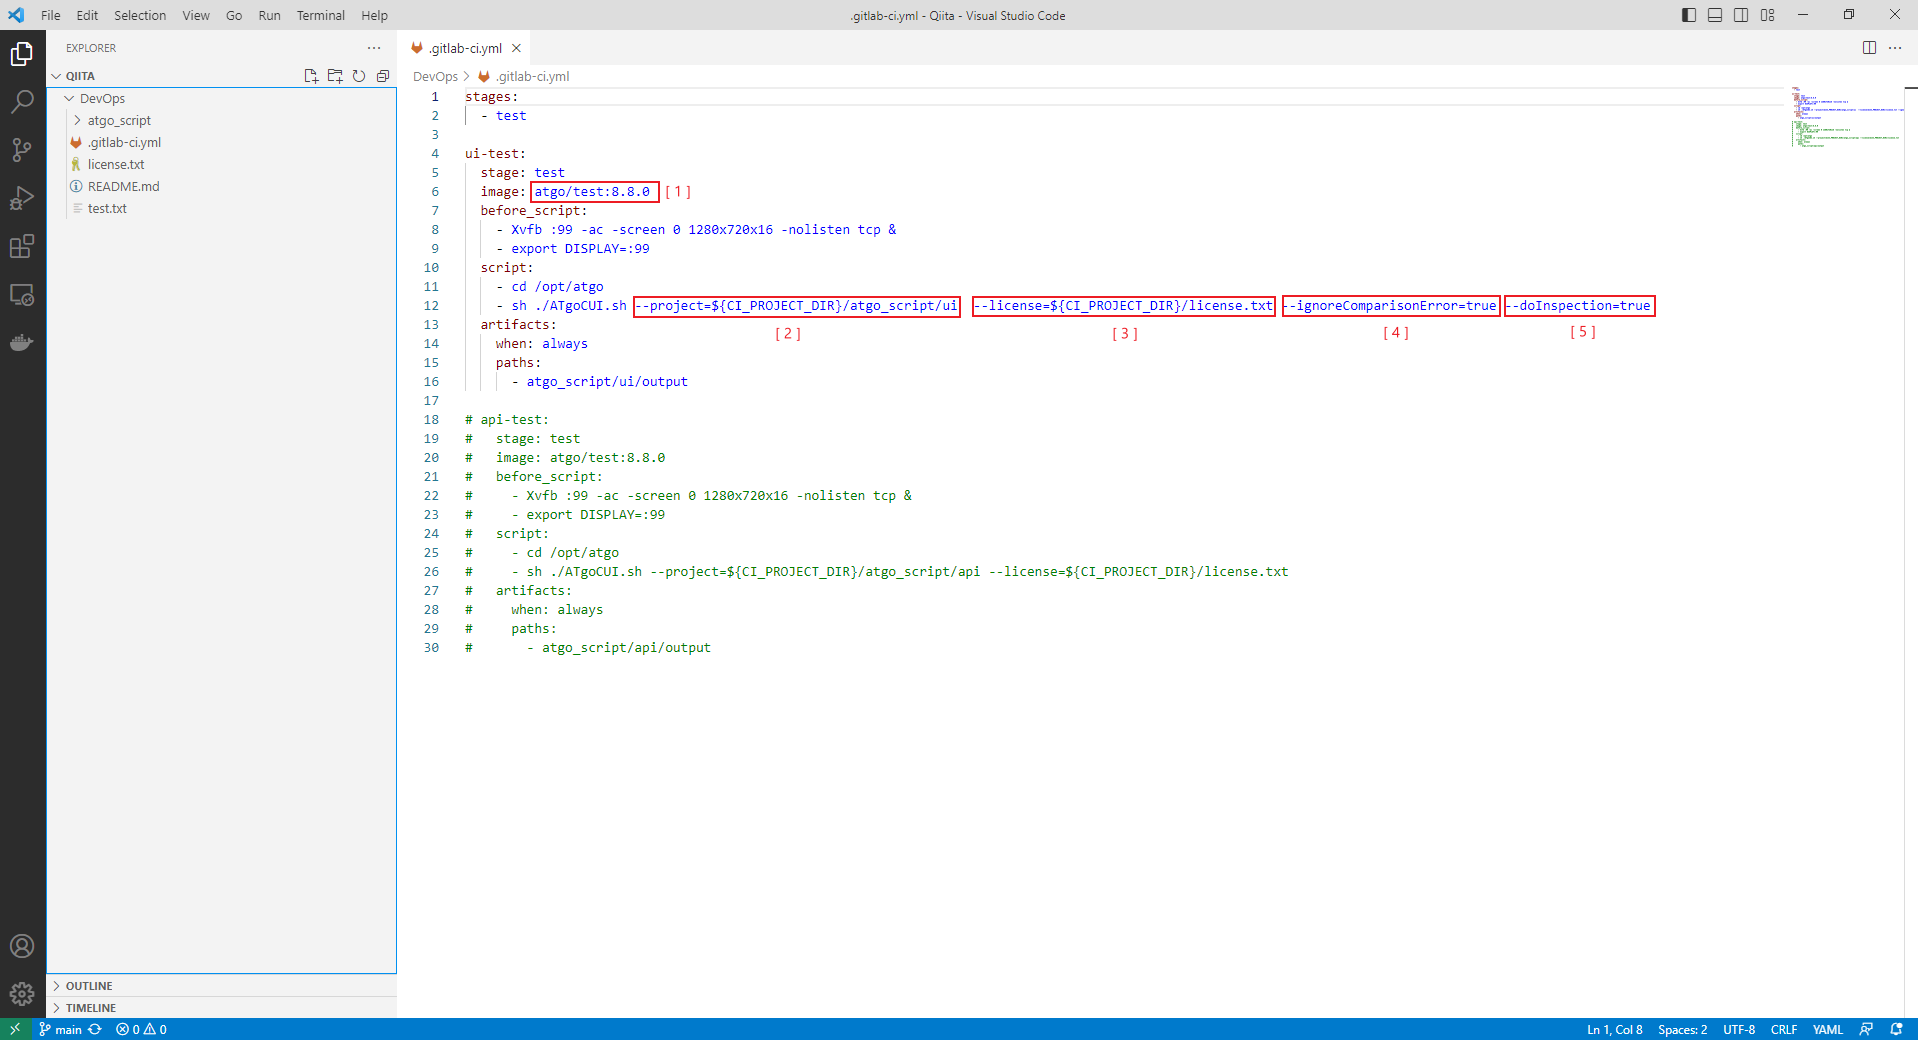The image size is (1918, 1040).
Task: Open the Go menu
Action: tap(234, 15)
